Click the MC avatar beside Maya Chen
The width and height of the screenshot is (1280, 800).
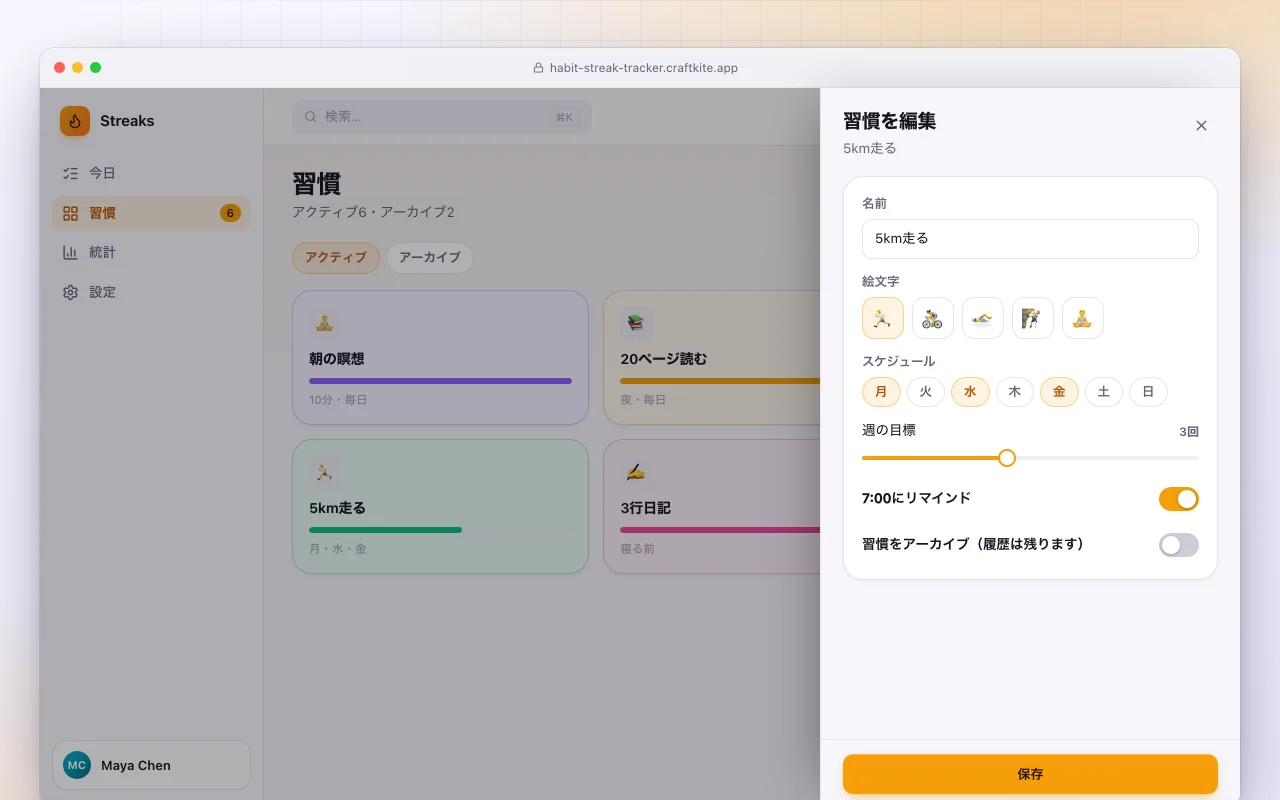77,765
